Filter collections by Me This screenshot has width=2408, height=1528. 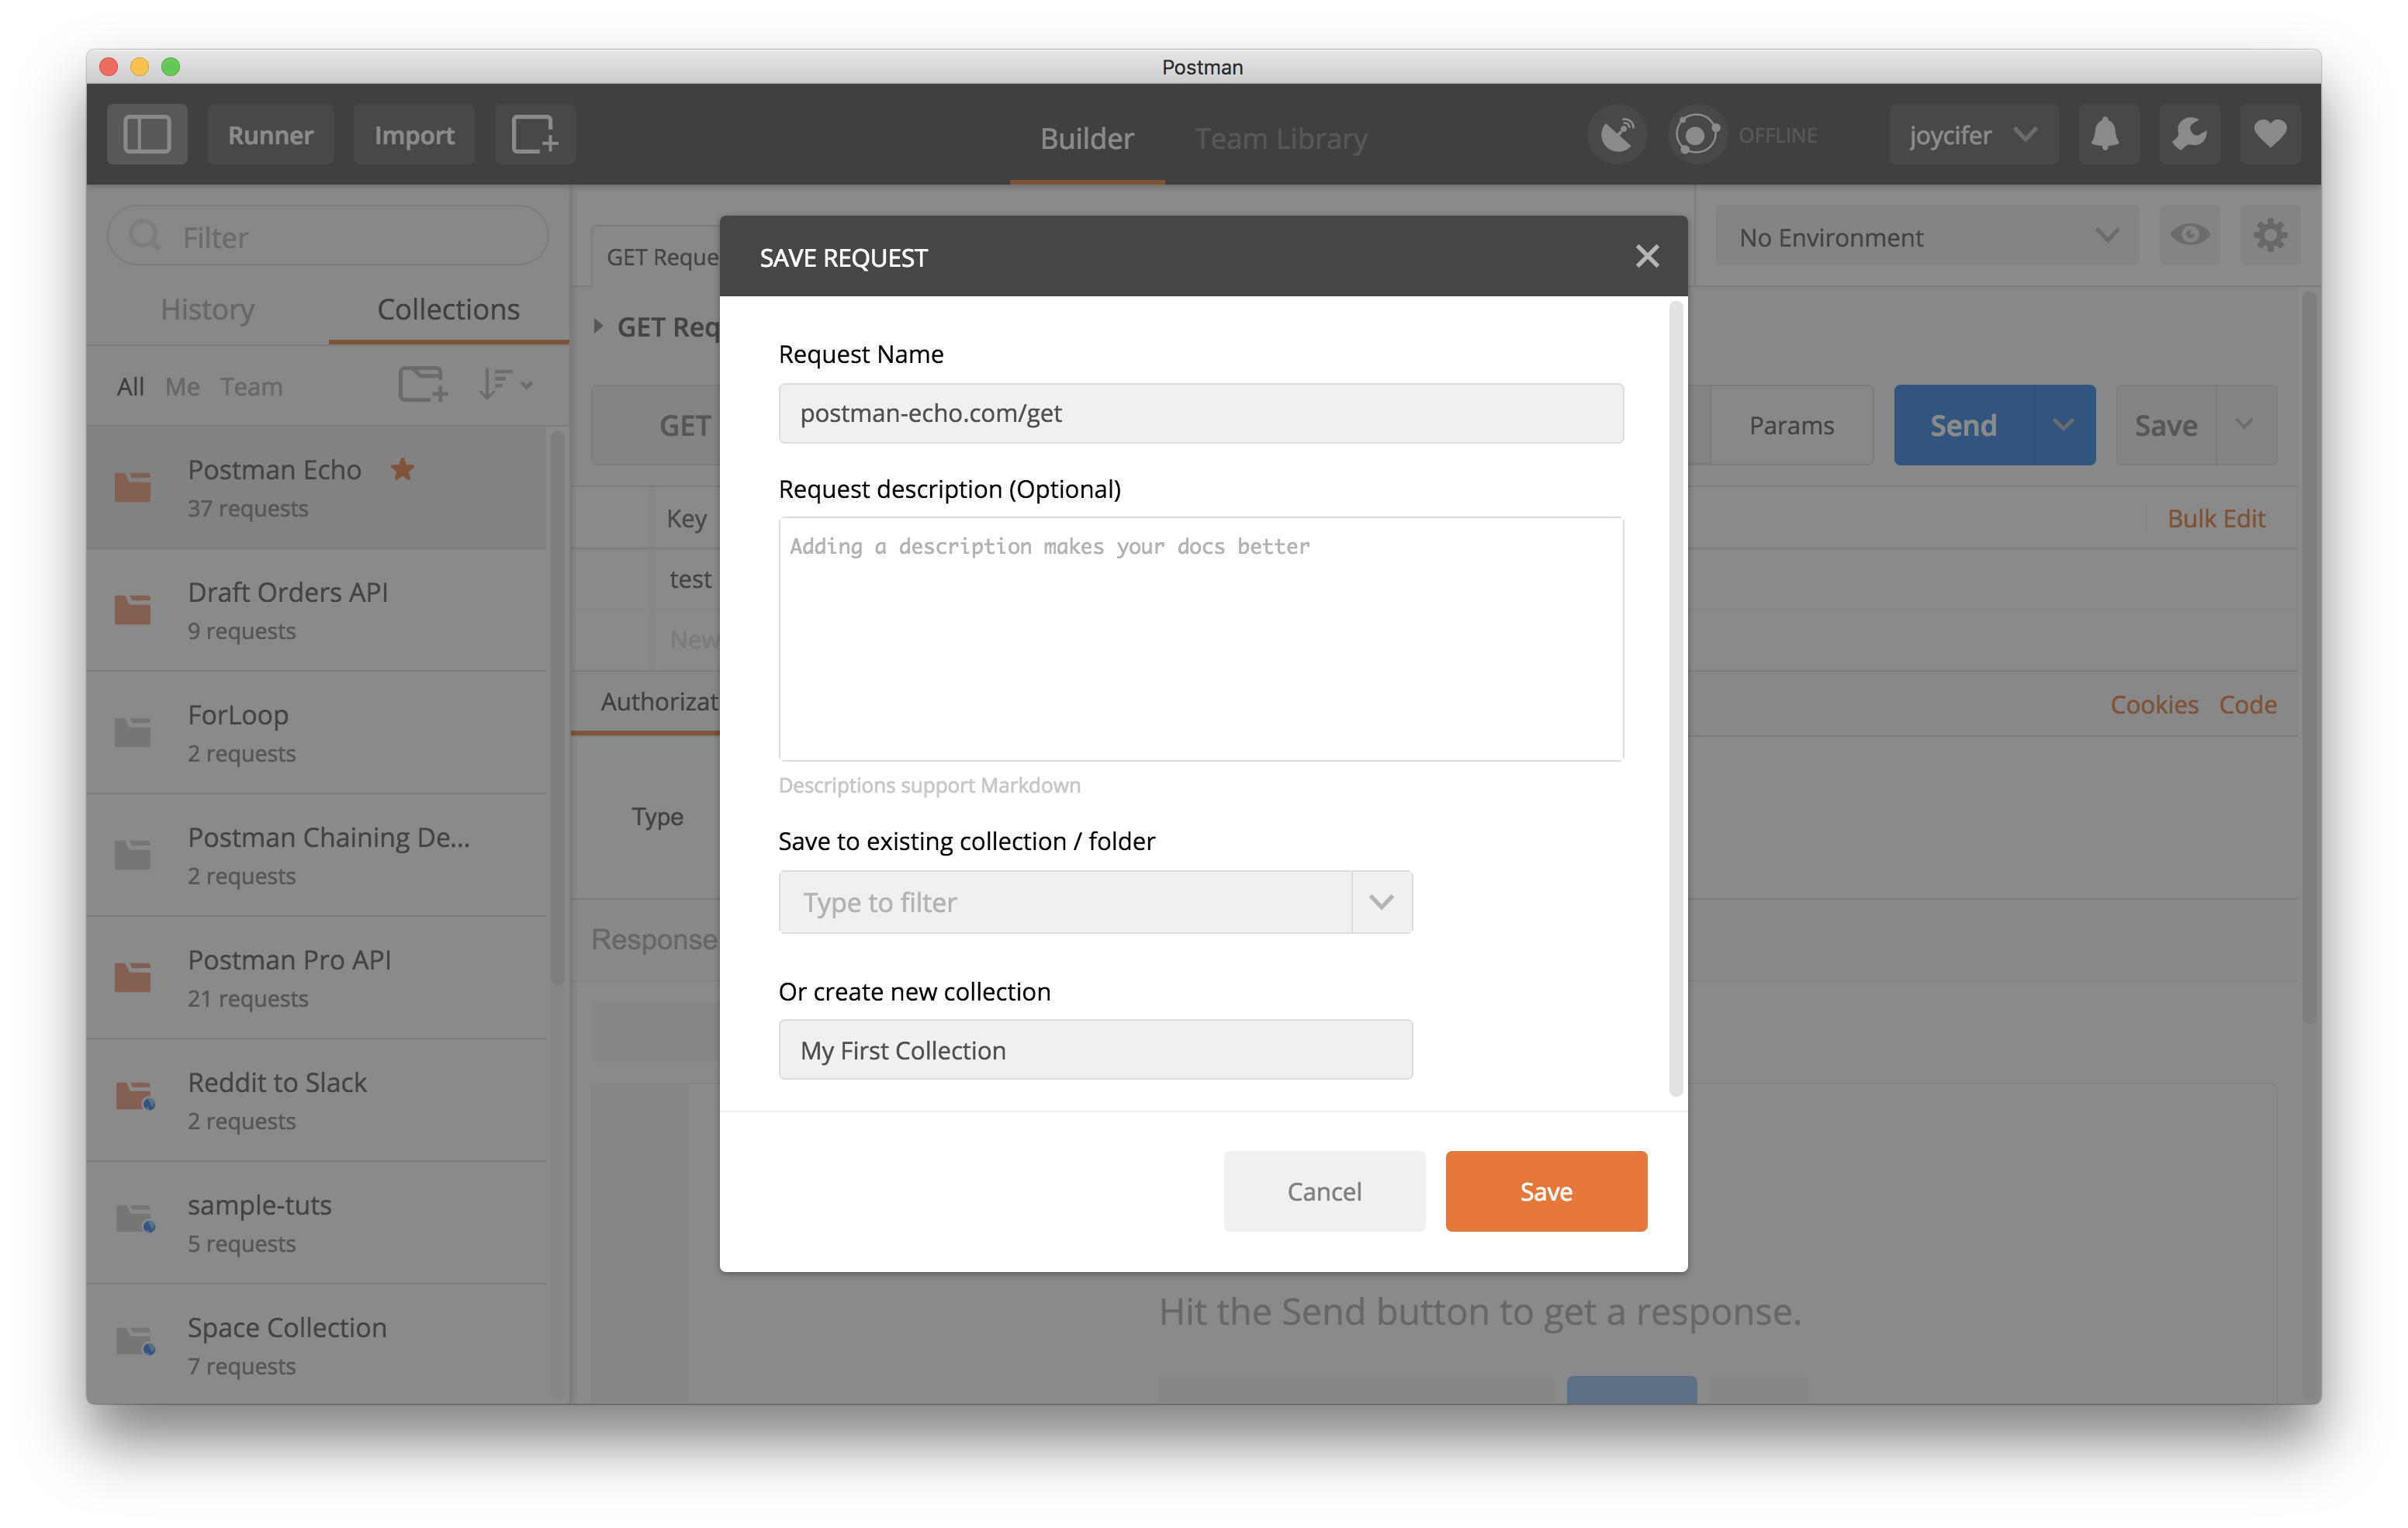pyautogui.click(x=182, y=386)
